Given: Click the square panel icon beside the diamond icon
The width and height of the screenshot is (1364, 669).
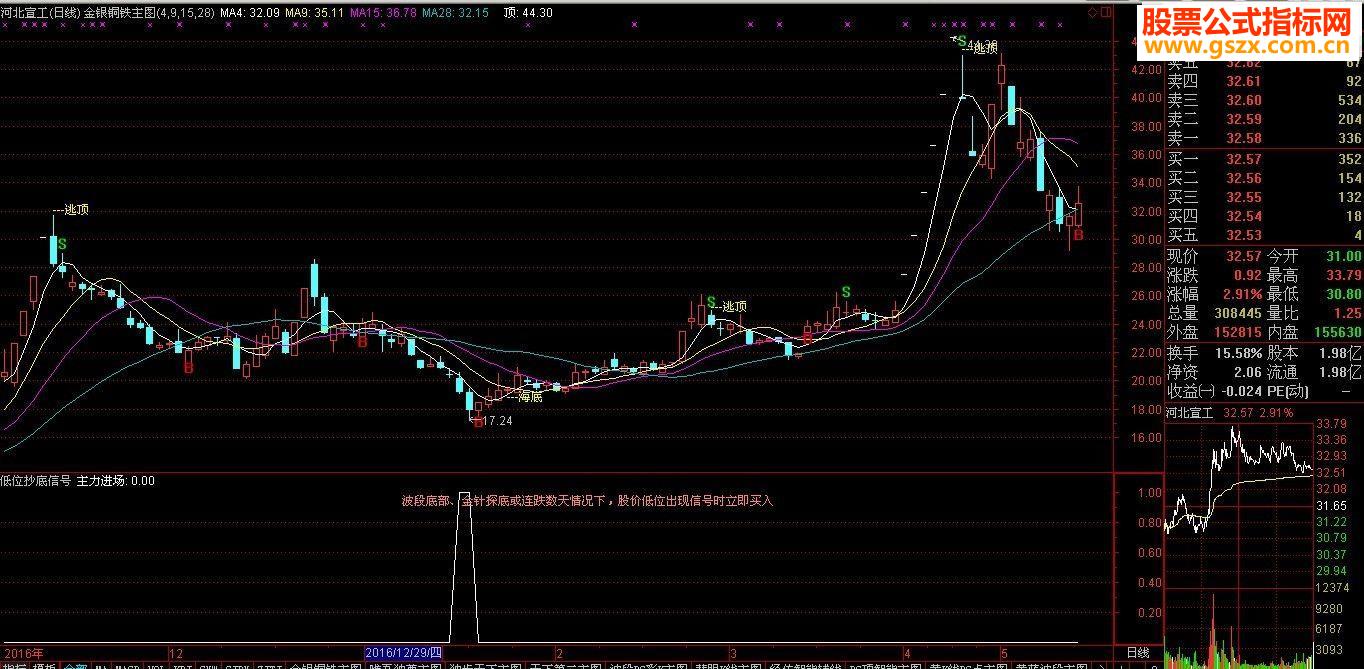Looking at the screenshot, I should click(1106, 12).
